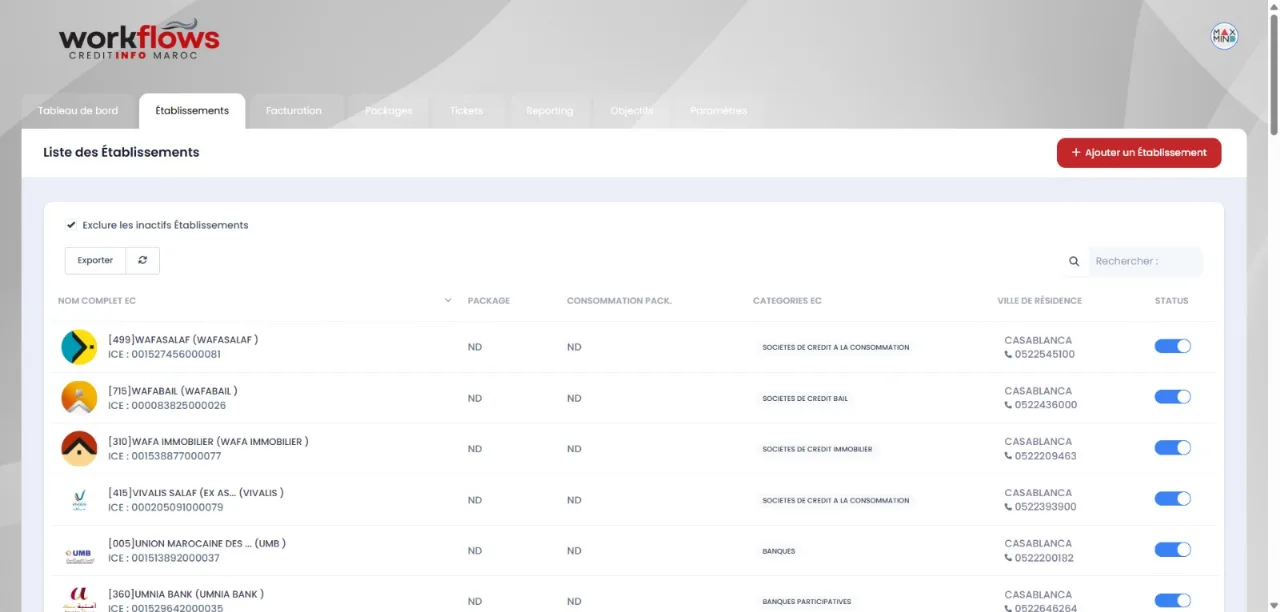Toggle status switch for Umnia Bank
The width and height of the screenshot is (1280, 612).
tap(1173, 601)
